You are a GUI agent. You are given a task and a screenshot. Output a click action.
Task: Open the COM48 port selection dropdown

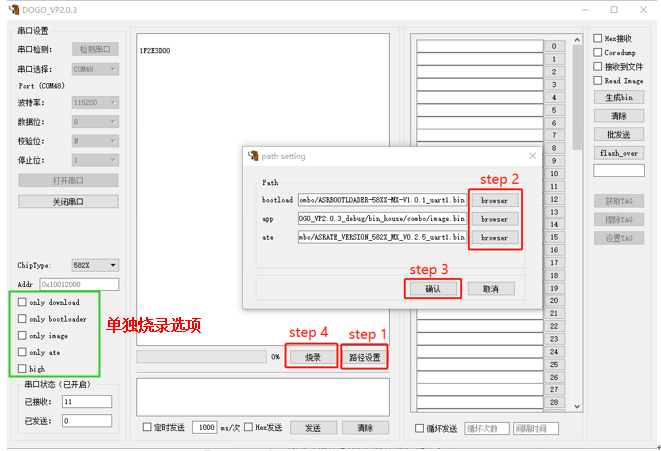click(x=95, y=69)
